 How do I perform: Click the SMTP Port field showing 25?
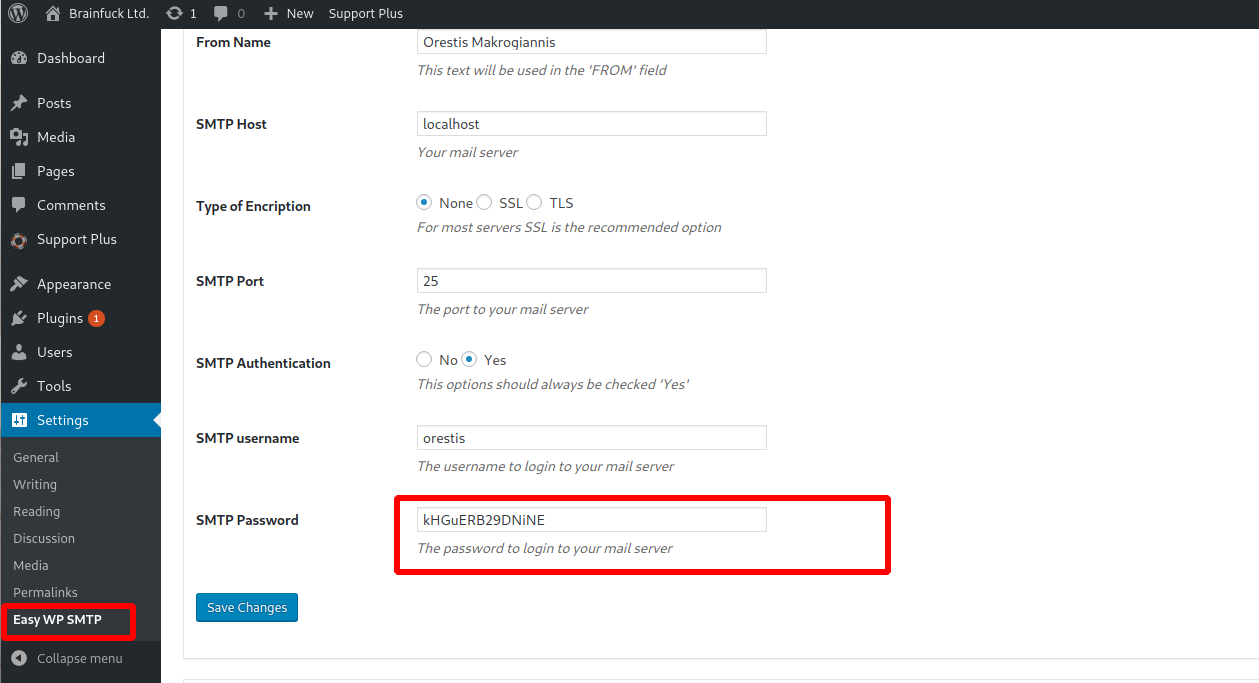tap(592, 281)
